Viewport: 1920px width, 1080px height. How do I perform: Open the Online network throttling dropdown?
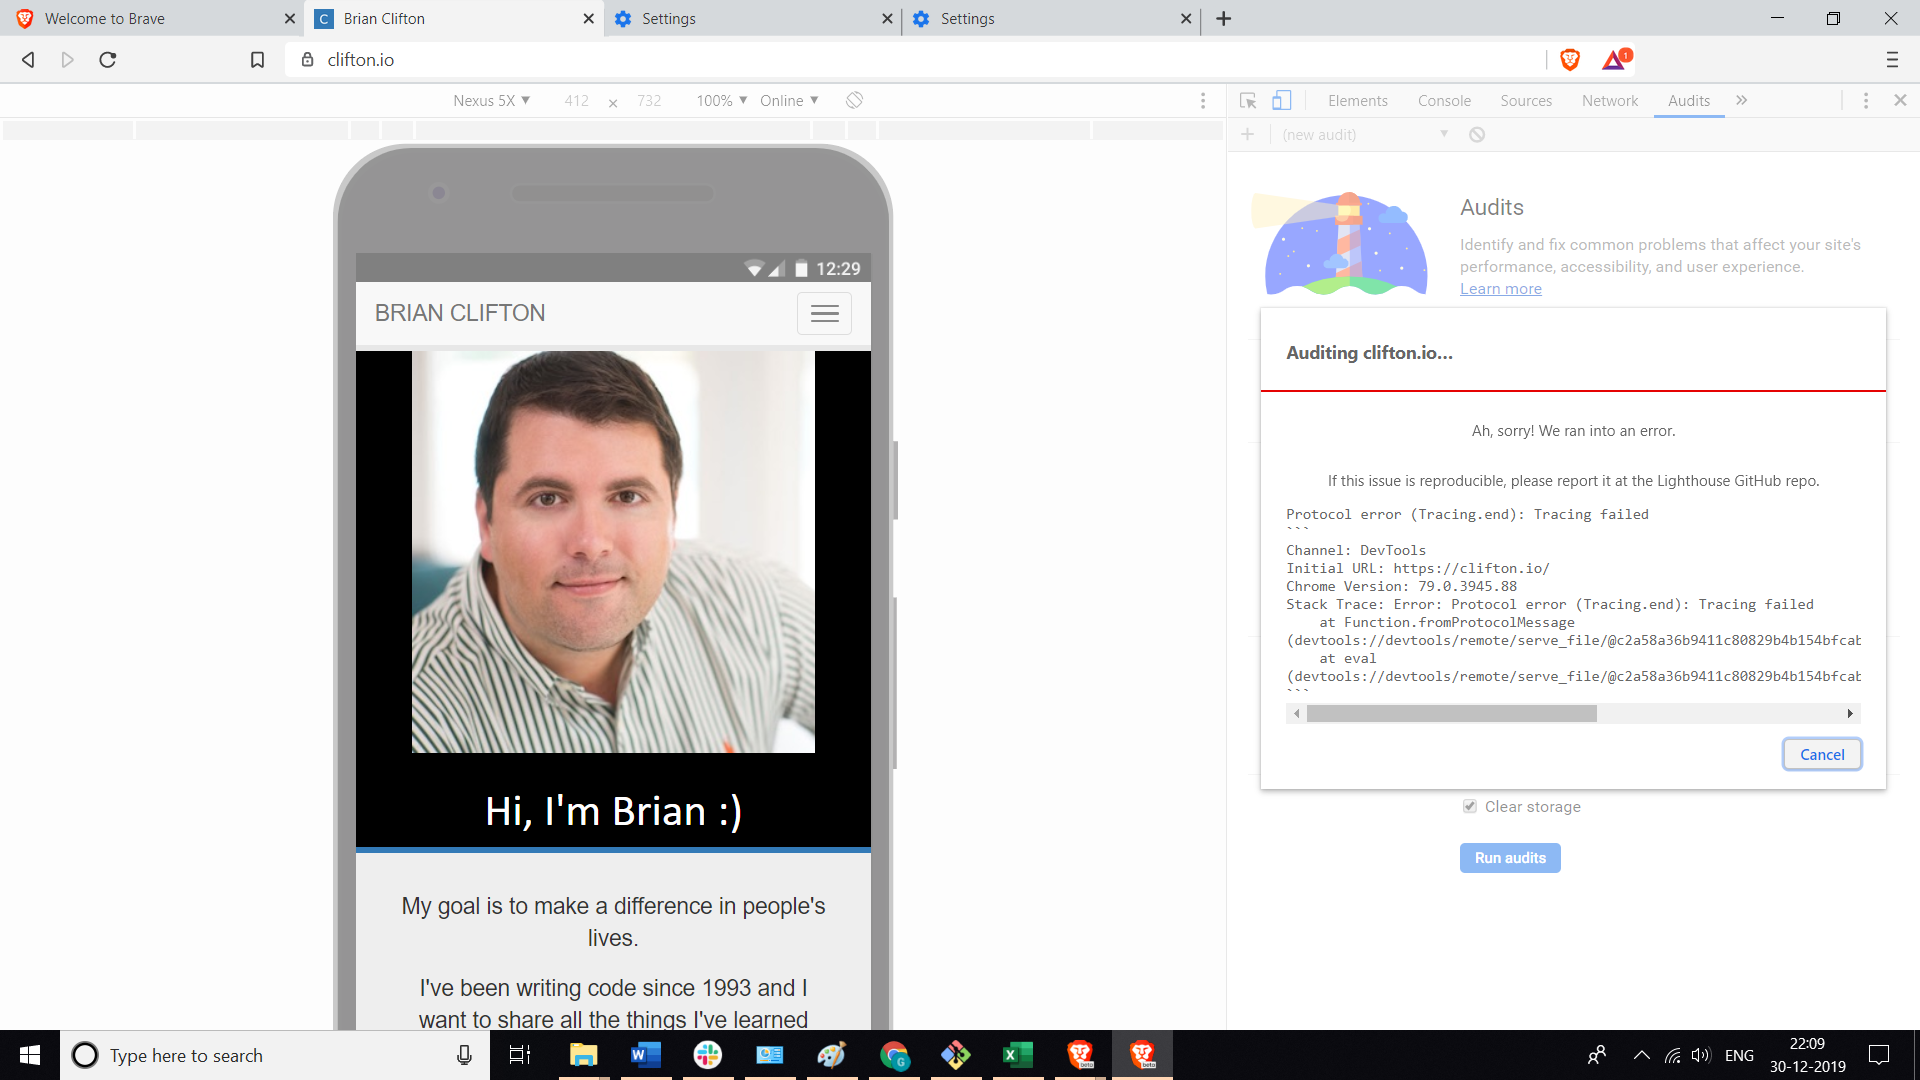(x=789, y=100)
